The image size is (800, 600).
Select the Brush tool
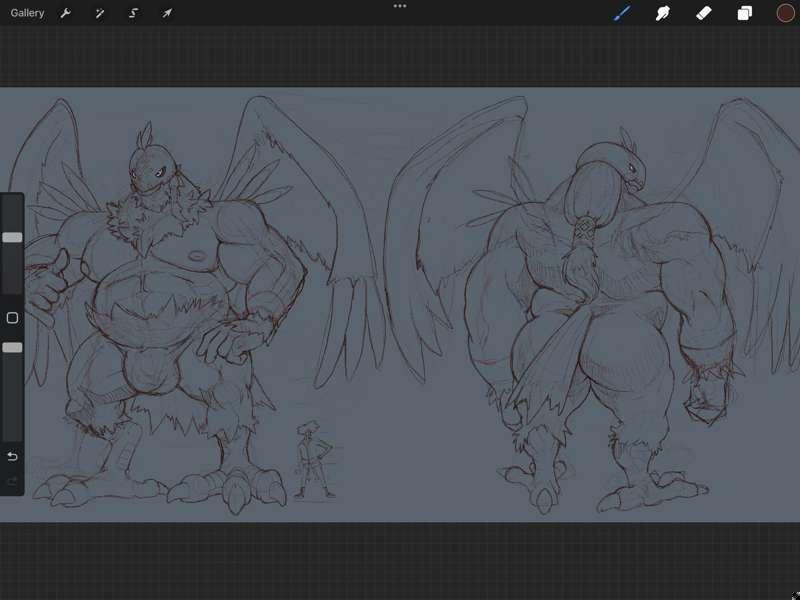(x=622, y=13)
